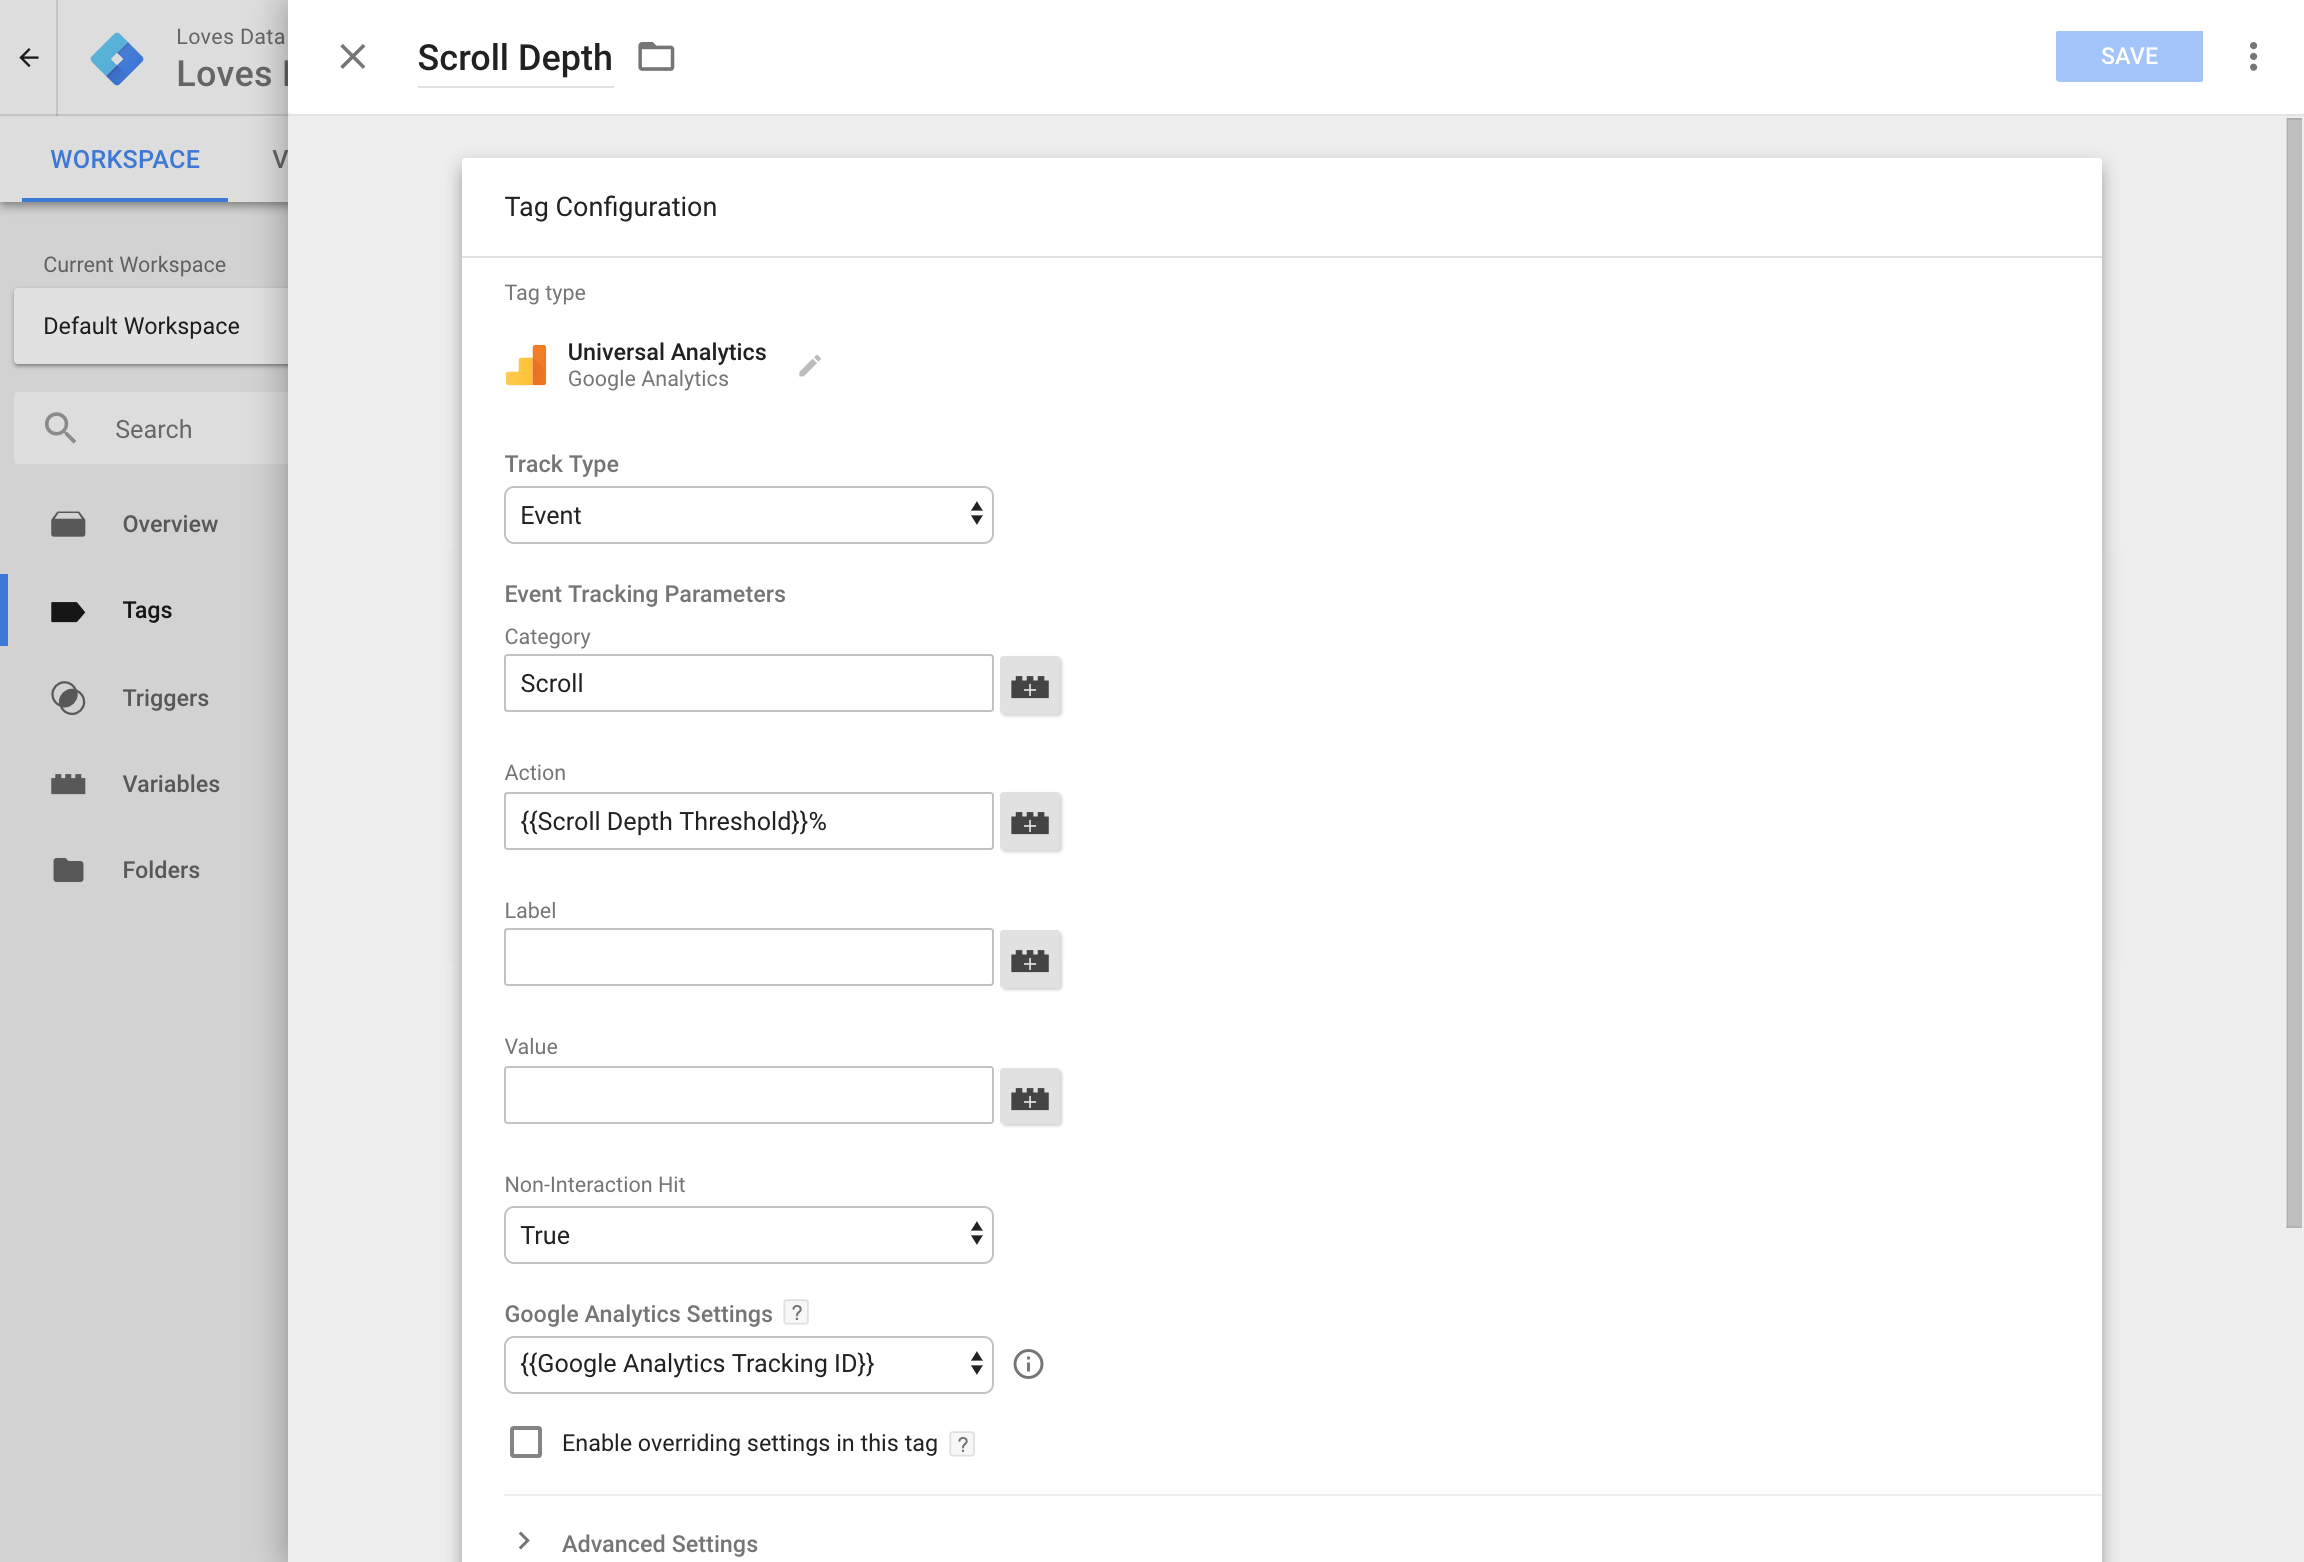The width and height of the screenshot is (2304, 1562).
Task: Insert a variable into the Category field
Action: click(x=1031, y=685)
